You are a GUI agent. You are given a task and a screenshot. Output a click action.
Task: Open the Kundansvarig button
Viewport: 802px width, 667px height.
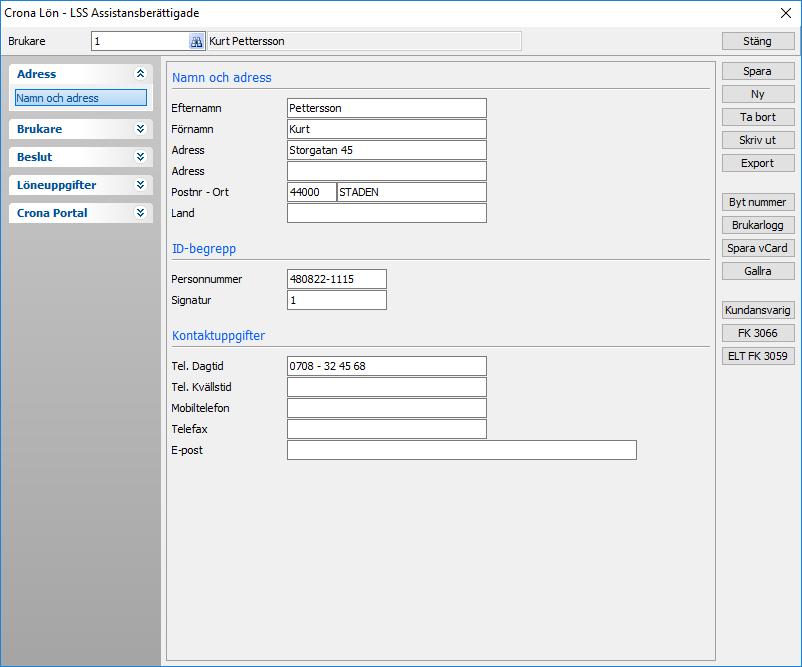coord(758,310)
